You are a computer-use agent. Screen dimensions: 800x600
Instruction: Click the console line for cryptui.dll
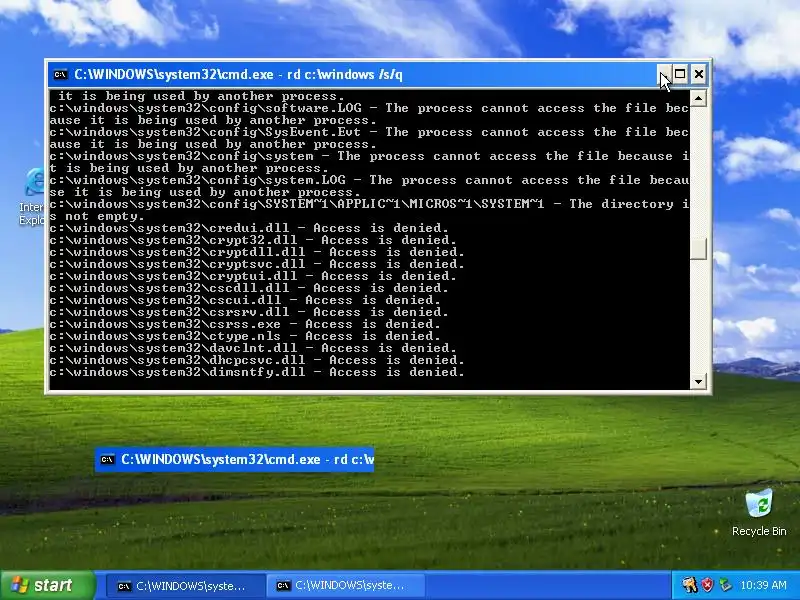pos(253,276)
